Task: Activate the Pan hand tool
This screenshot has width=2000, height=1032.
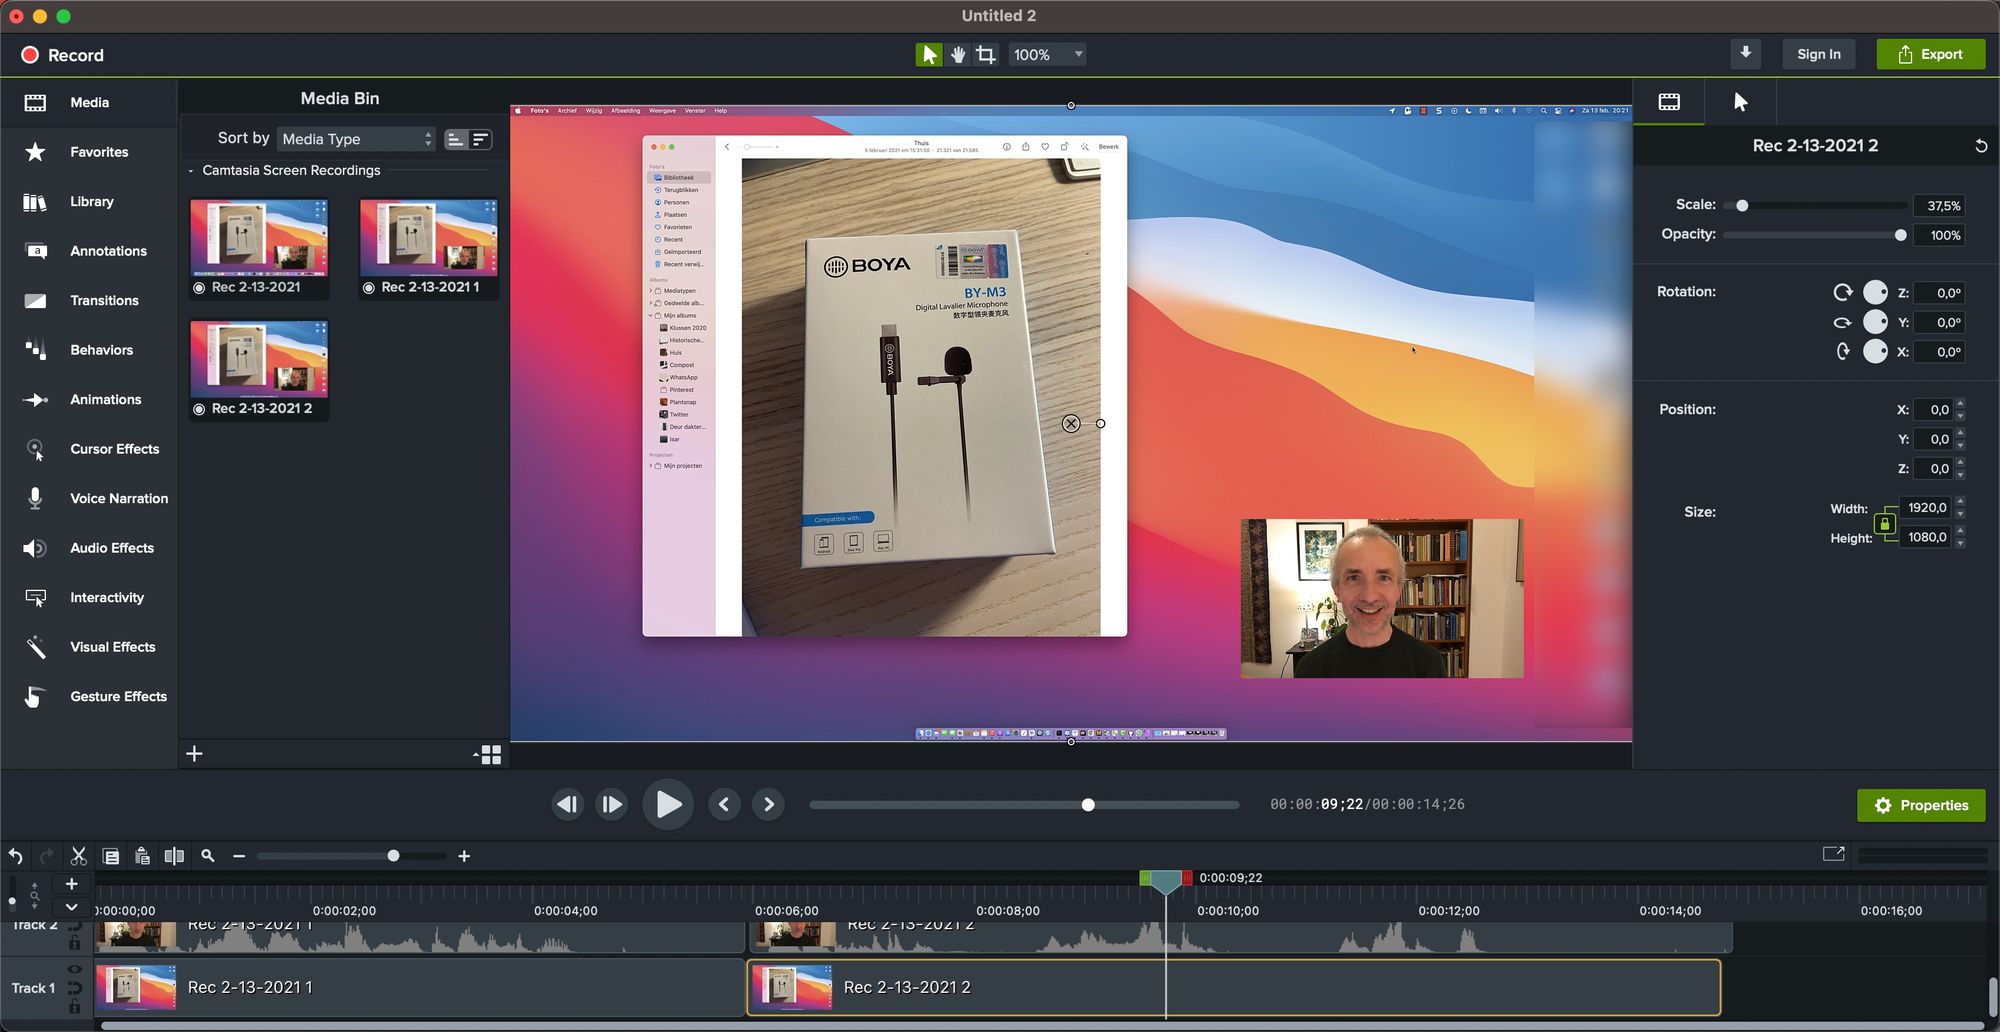Action: [958, 55]
